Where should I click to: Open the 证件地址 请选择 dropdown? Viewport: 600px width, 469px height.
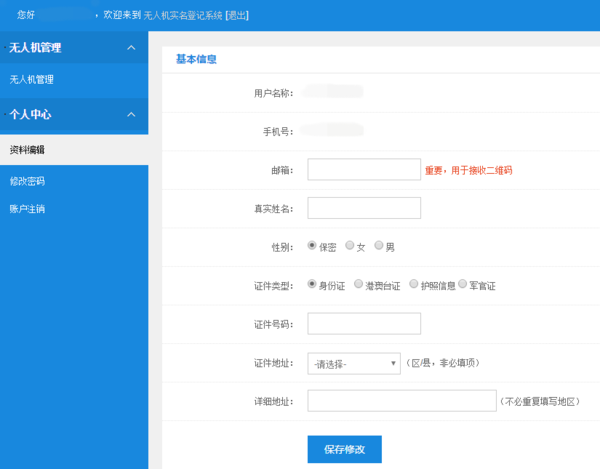tap(354, 363)
